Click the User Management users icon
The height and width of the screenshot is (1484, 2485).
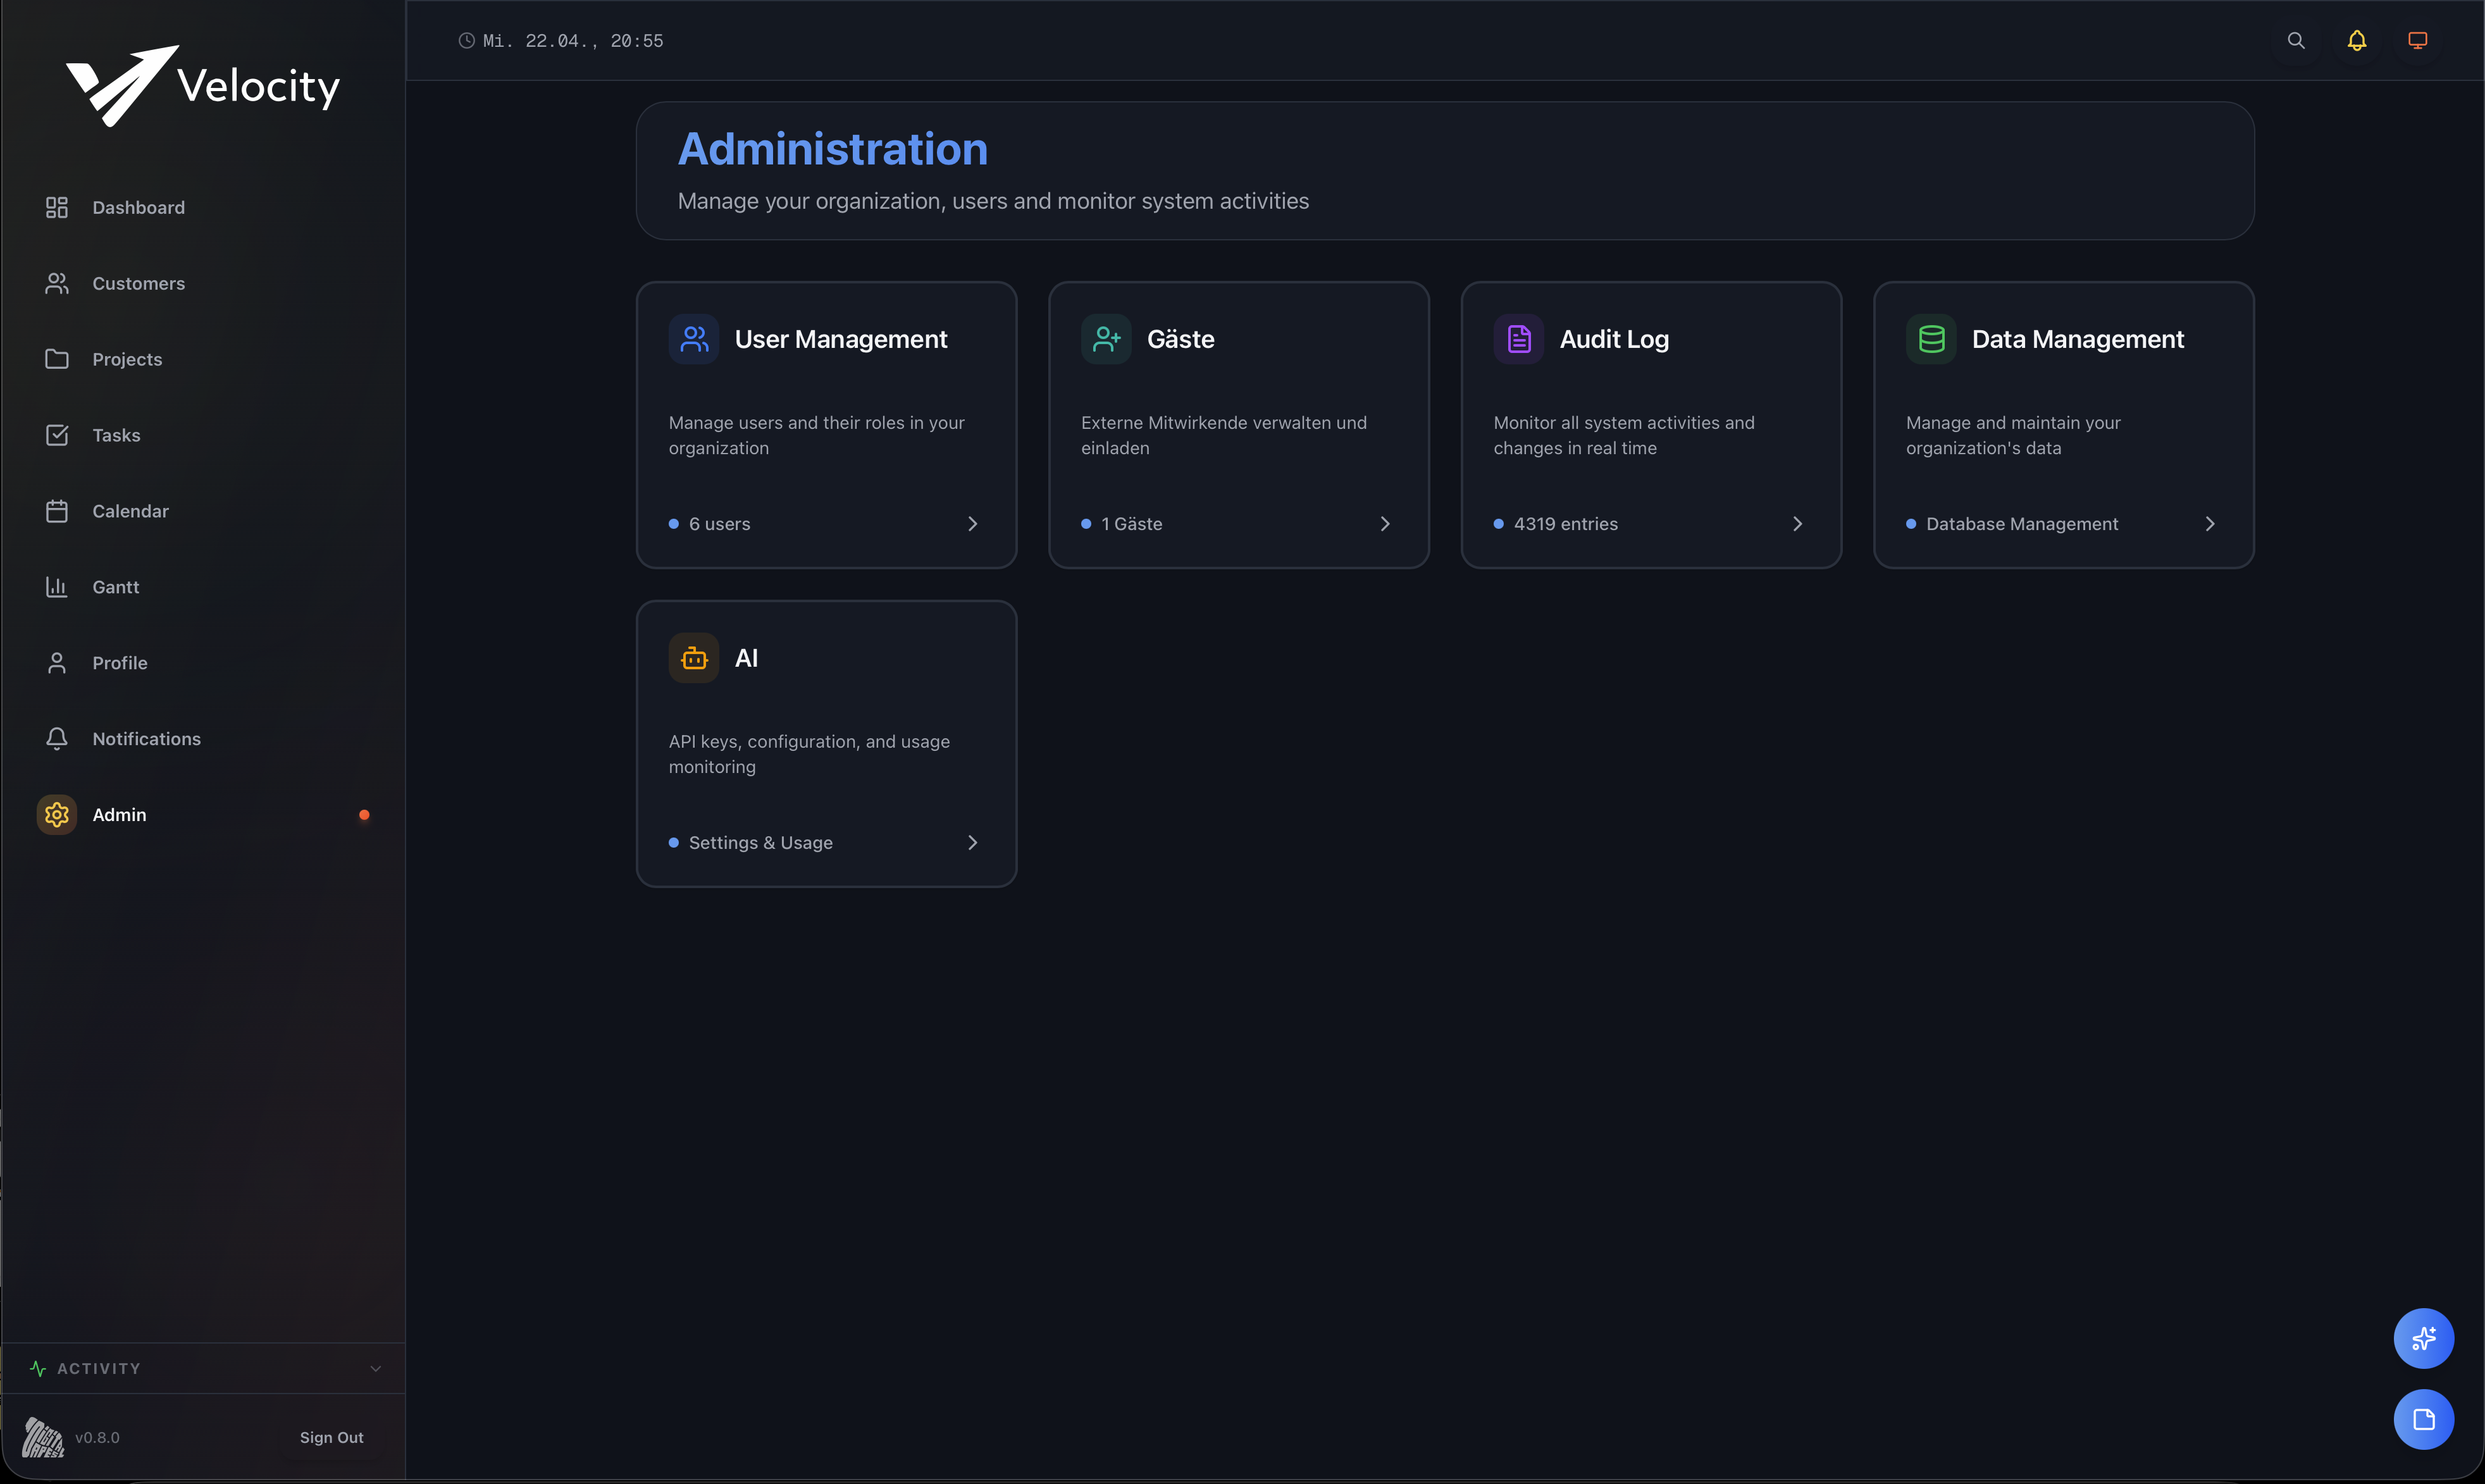(694, 339)
